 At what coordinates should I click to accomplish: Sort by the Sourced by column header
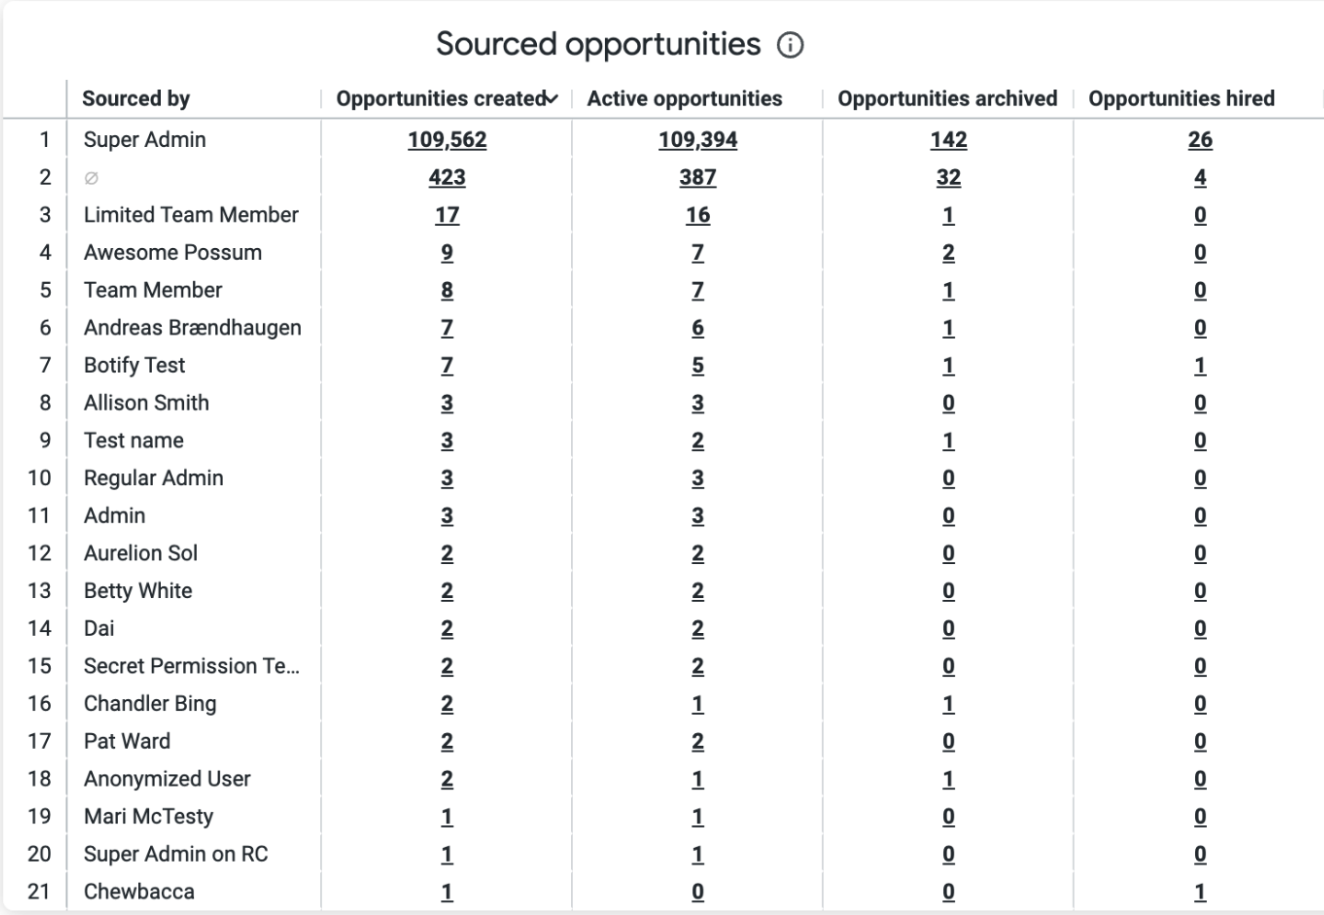point(136,99)
